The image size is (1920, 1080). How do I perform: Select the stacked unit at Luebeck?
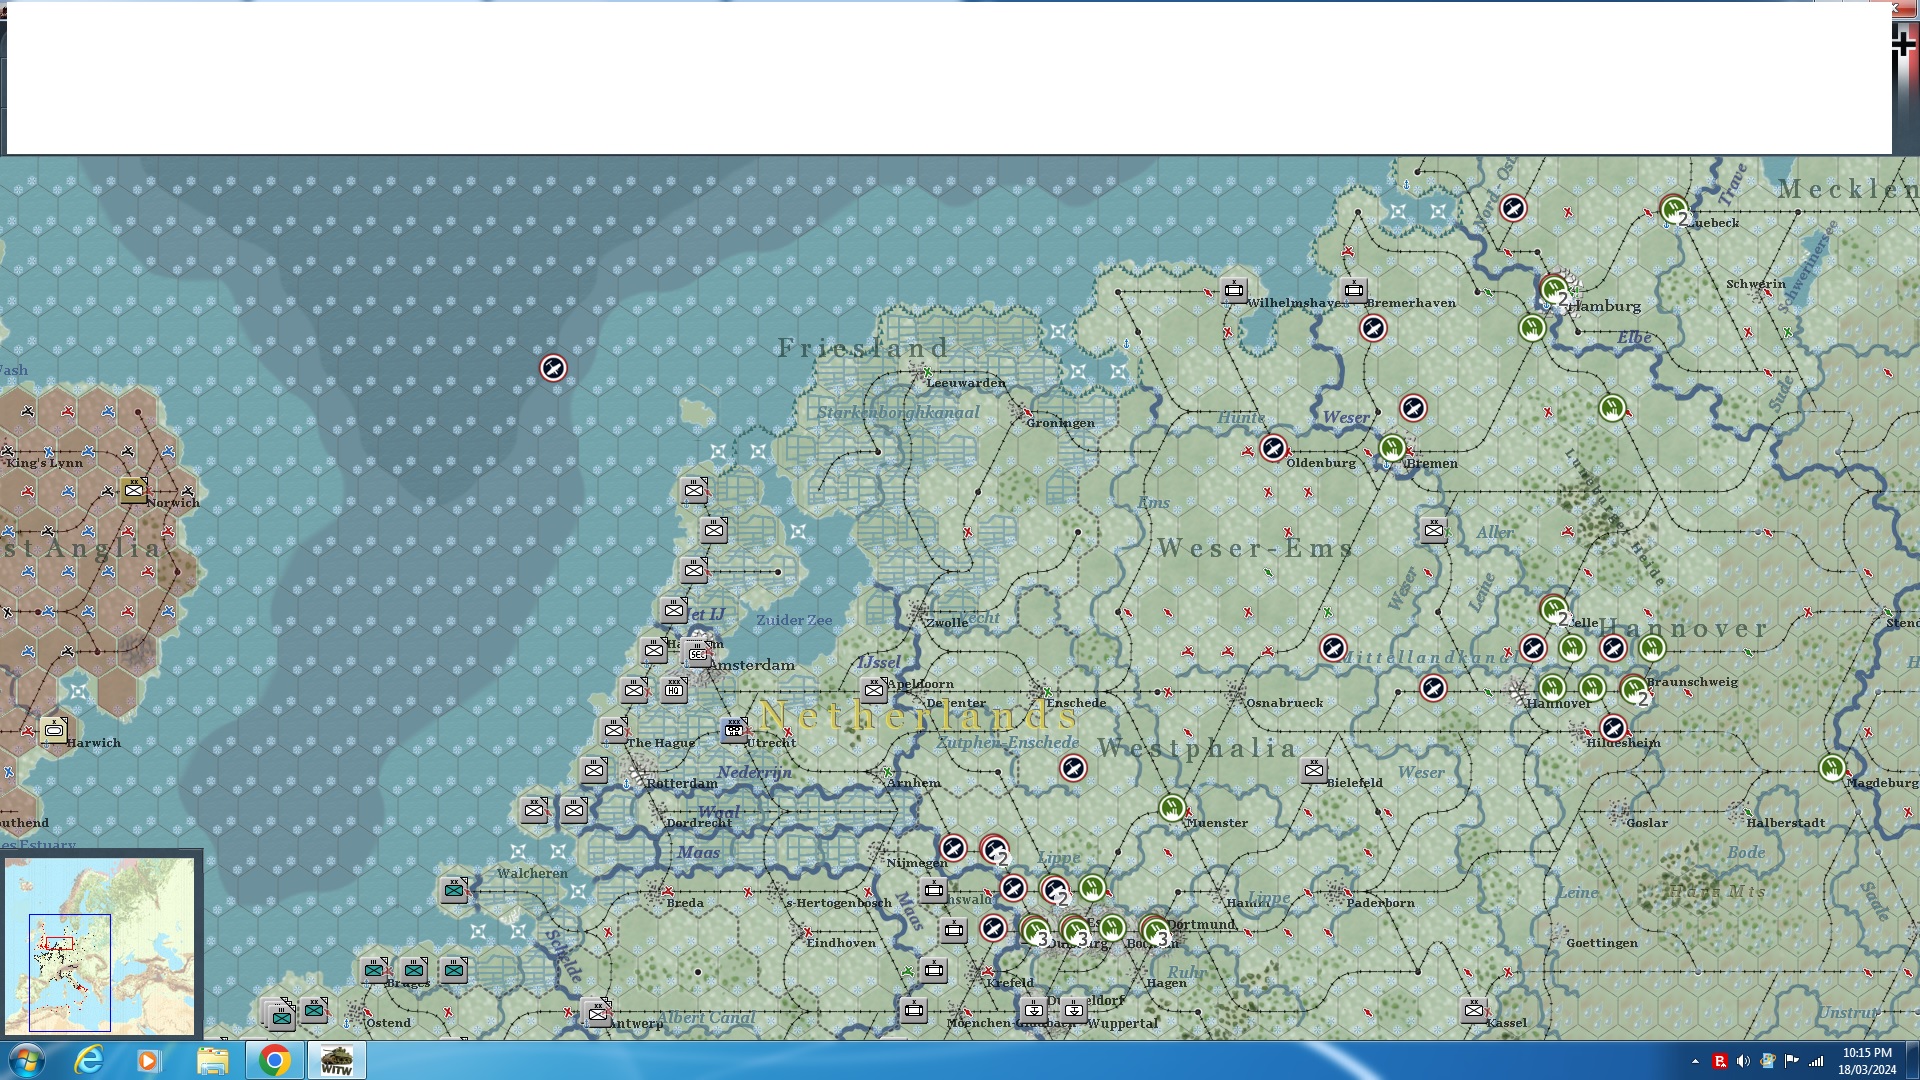pyautogui.click(x=1673, y=209)
